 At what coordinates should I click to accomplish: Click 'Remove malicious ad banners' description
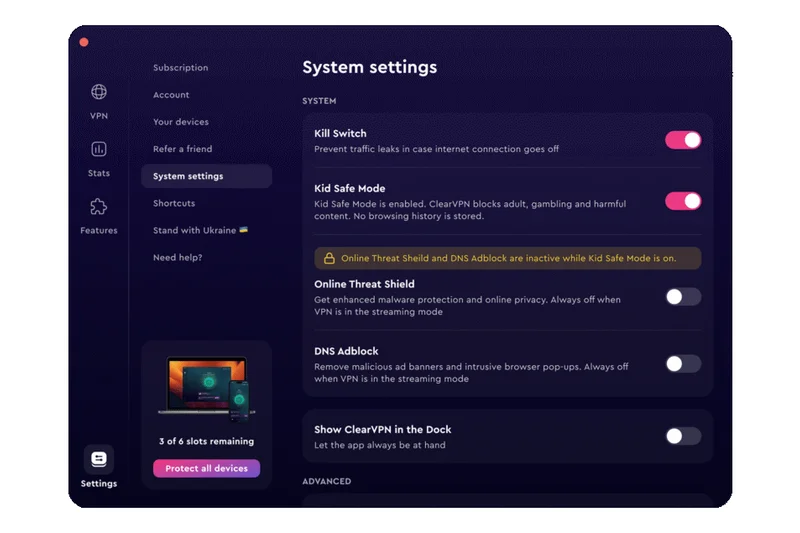(x=471, y=372)
